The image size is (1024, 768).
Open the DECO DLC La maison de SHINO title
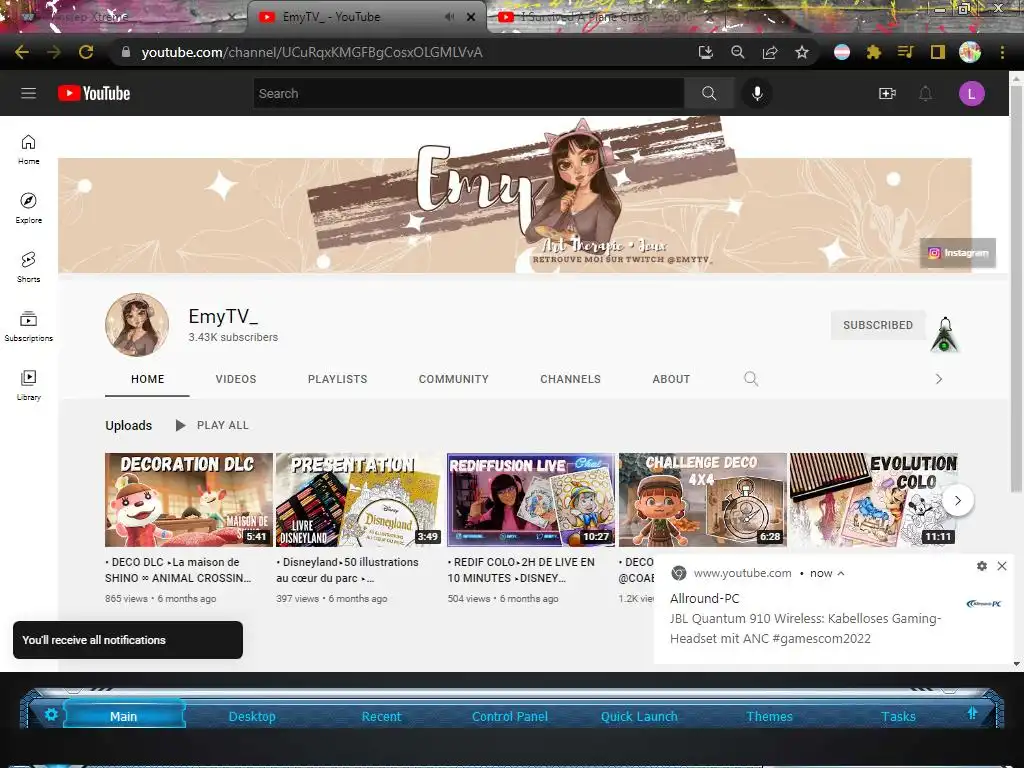(x=178, y=570)
